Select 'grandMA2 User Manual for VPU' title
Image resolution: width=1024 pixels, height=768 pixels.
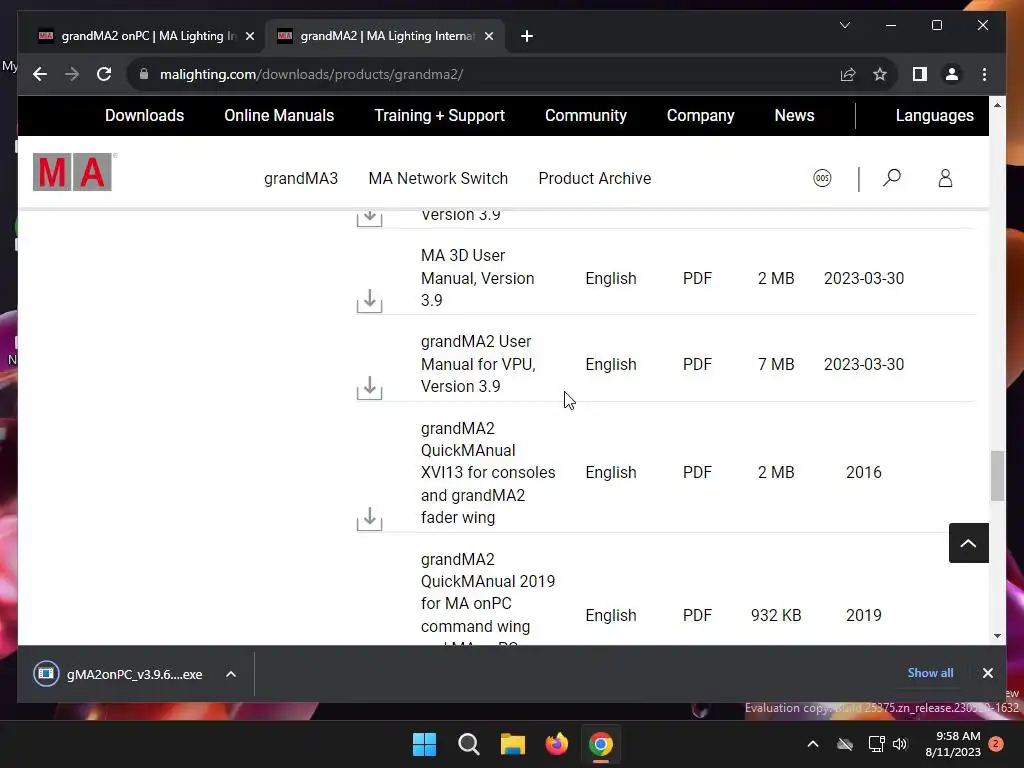[478, 364]
